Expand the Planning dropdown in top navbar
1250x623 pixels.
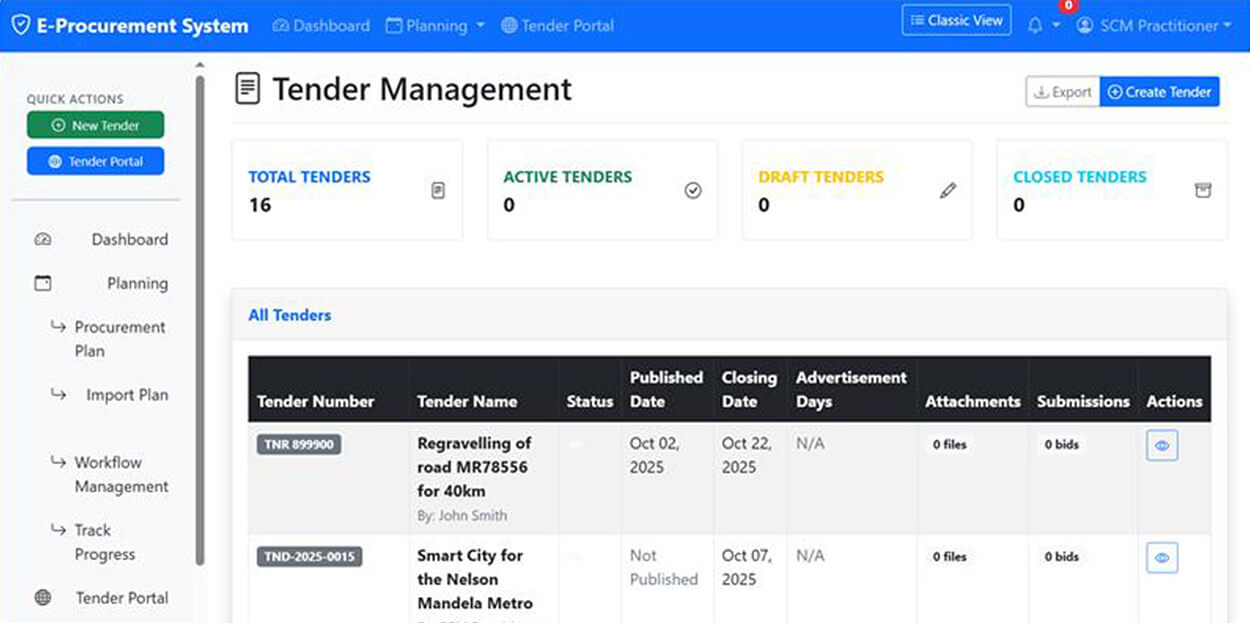[435, 26]
